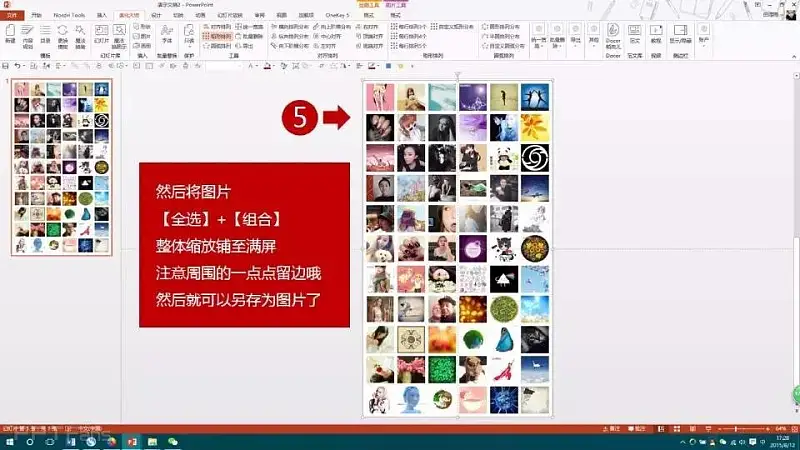This screenshot has height=450, width=800.
Task: Click the Windows Start button
Action: pyautogui.click(x=8, y=441)
